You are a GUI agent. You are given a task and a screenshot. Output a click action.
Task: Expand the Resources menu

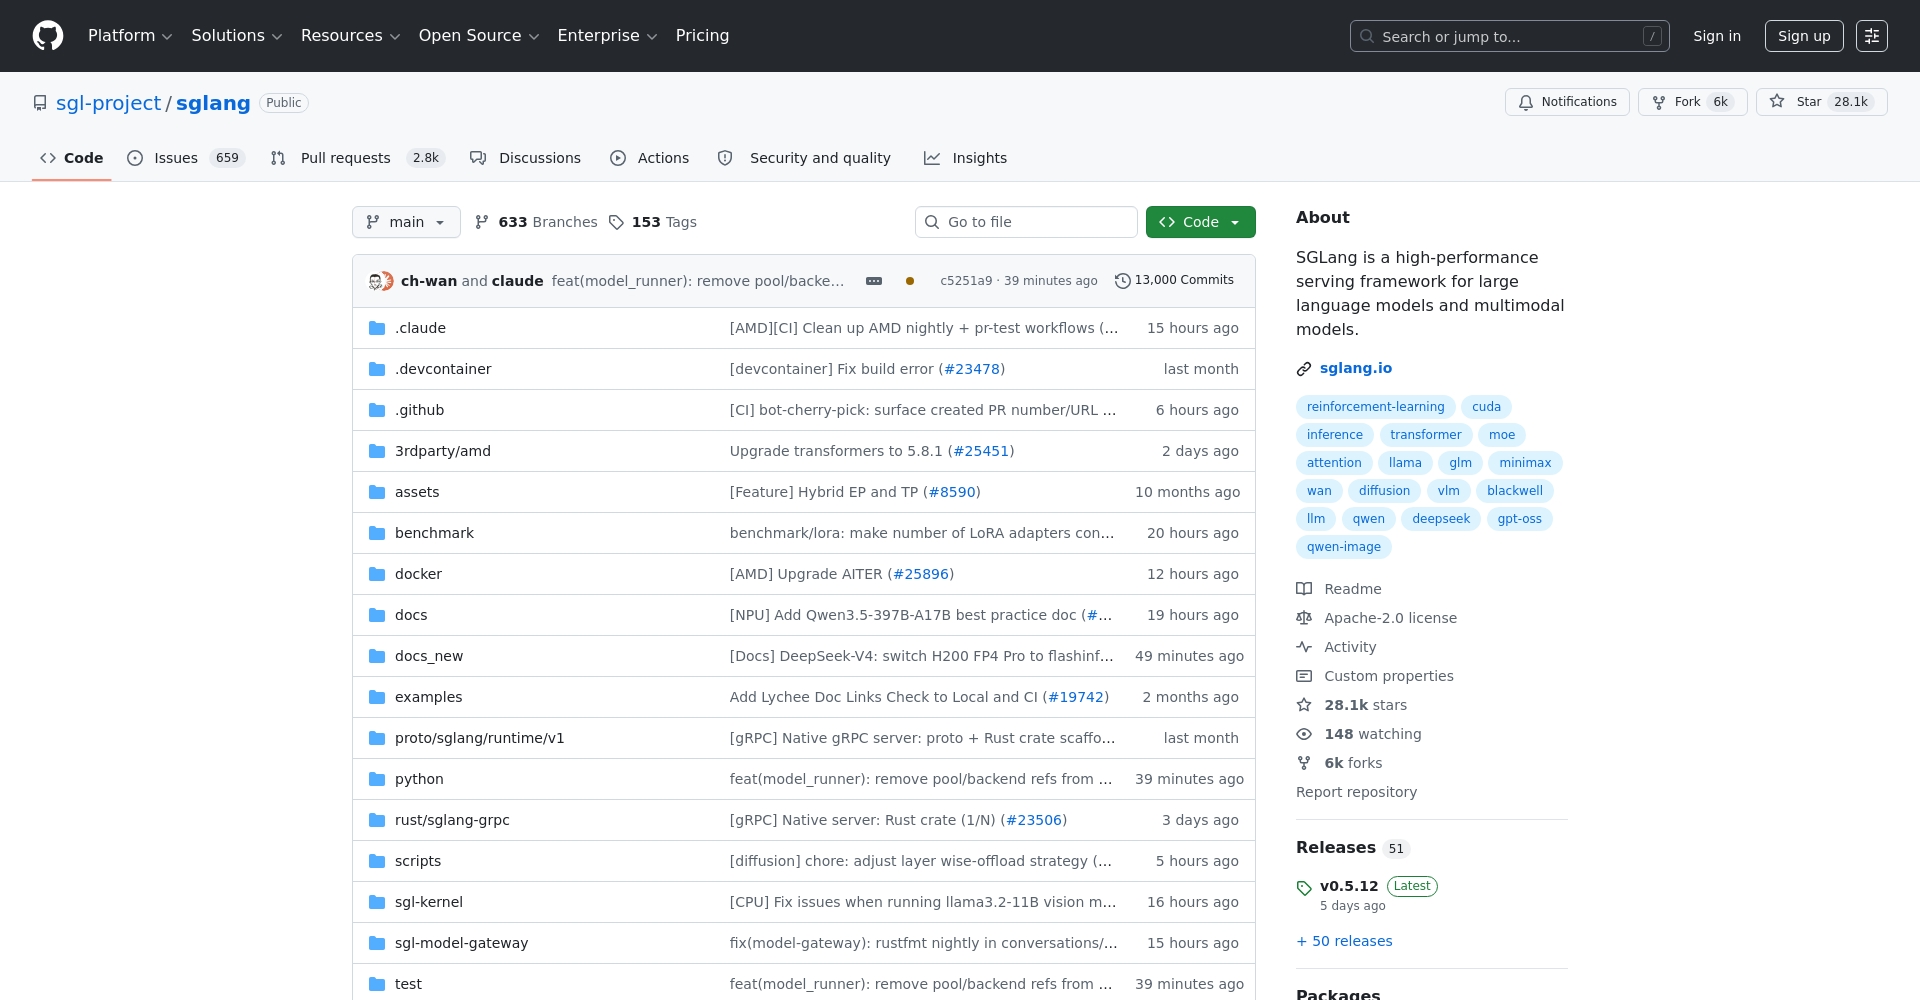350,36
